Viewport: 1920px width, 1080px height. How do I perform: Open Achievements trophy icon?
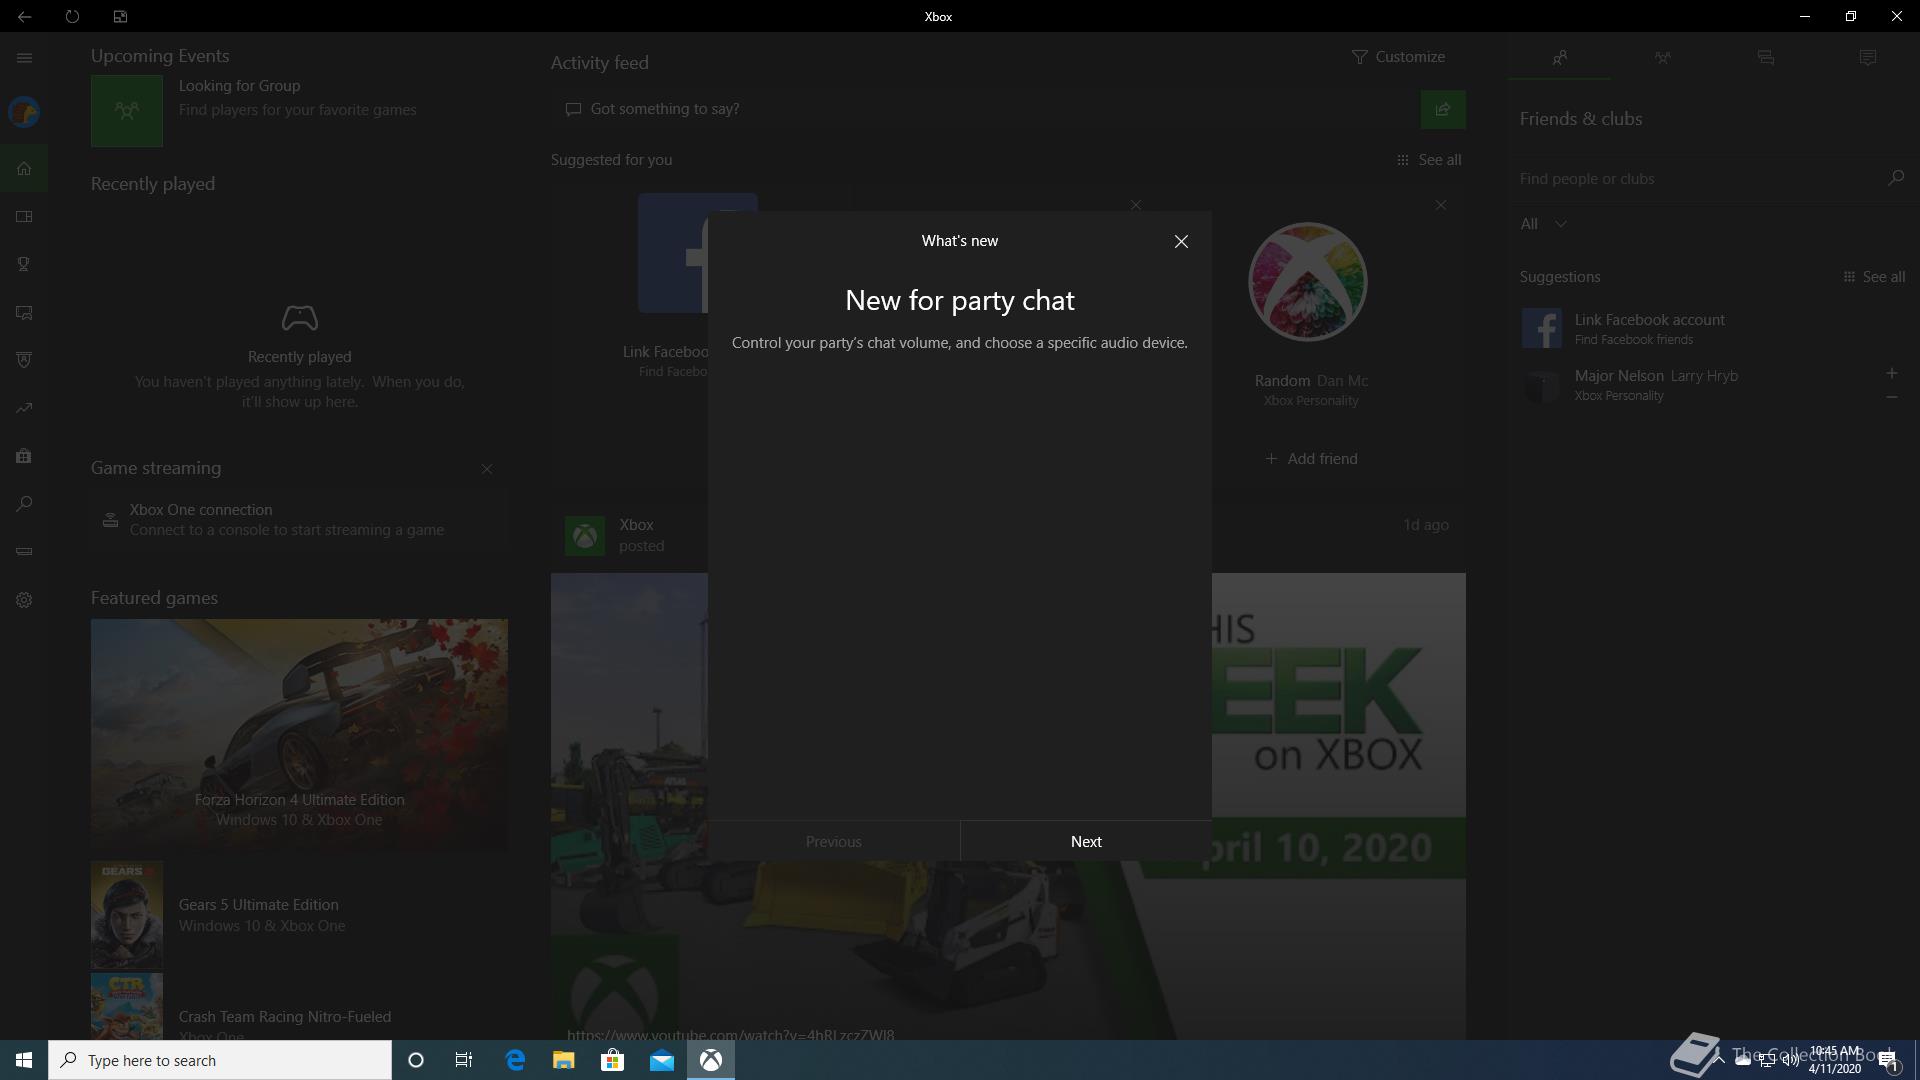pyautogui.click(x=24, y=264)
